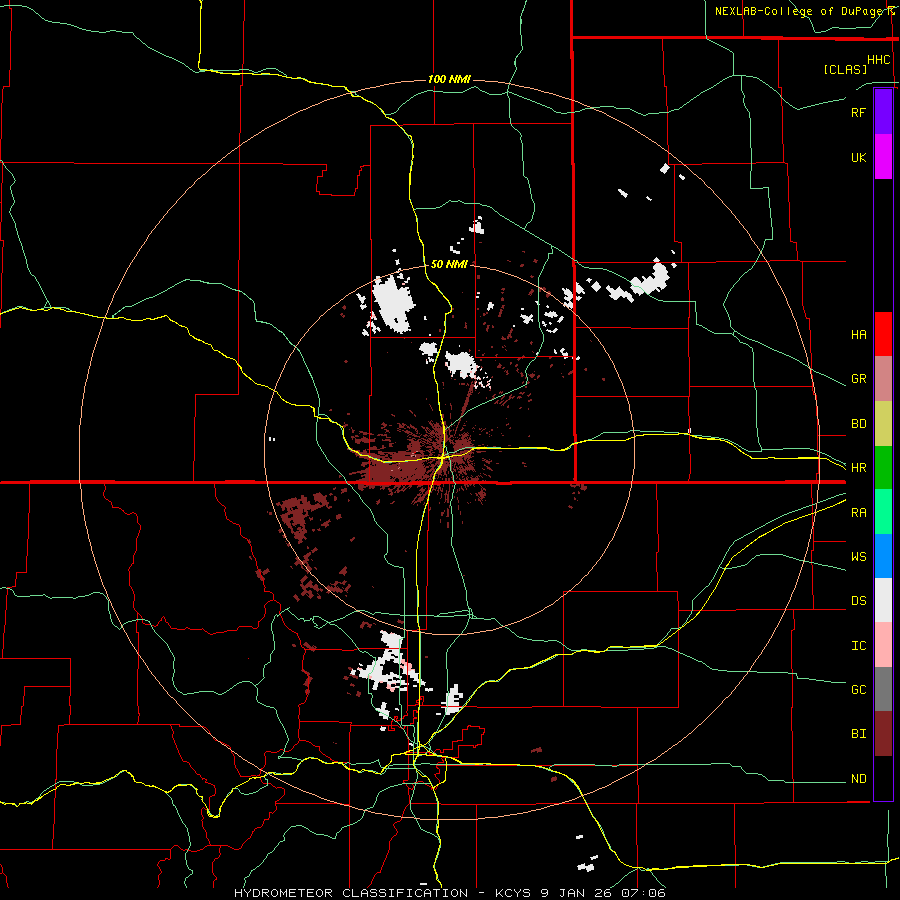
Task: Click the HHC product code label
Action: tap(878, 60)
